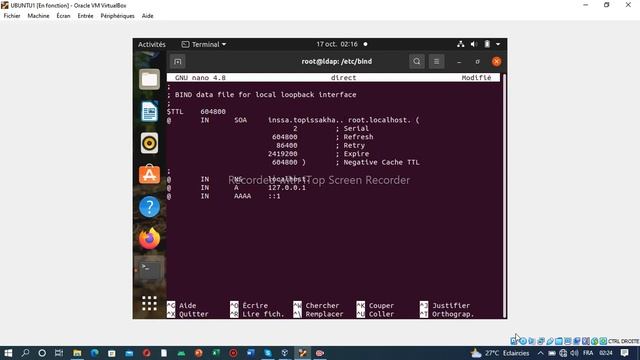The width and height of the screenshot is (640, 360).
Task: Open the Entrée menu
Action: [85, 16]
